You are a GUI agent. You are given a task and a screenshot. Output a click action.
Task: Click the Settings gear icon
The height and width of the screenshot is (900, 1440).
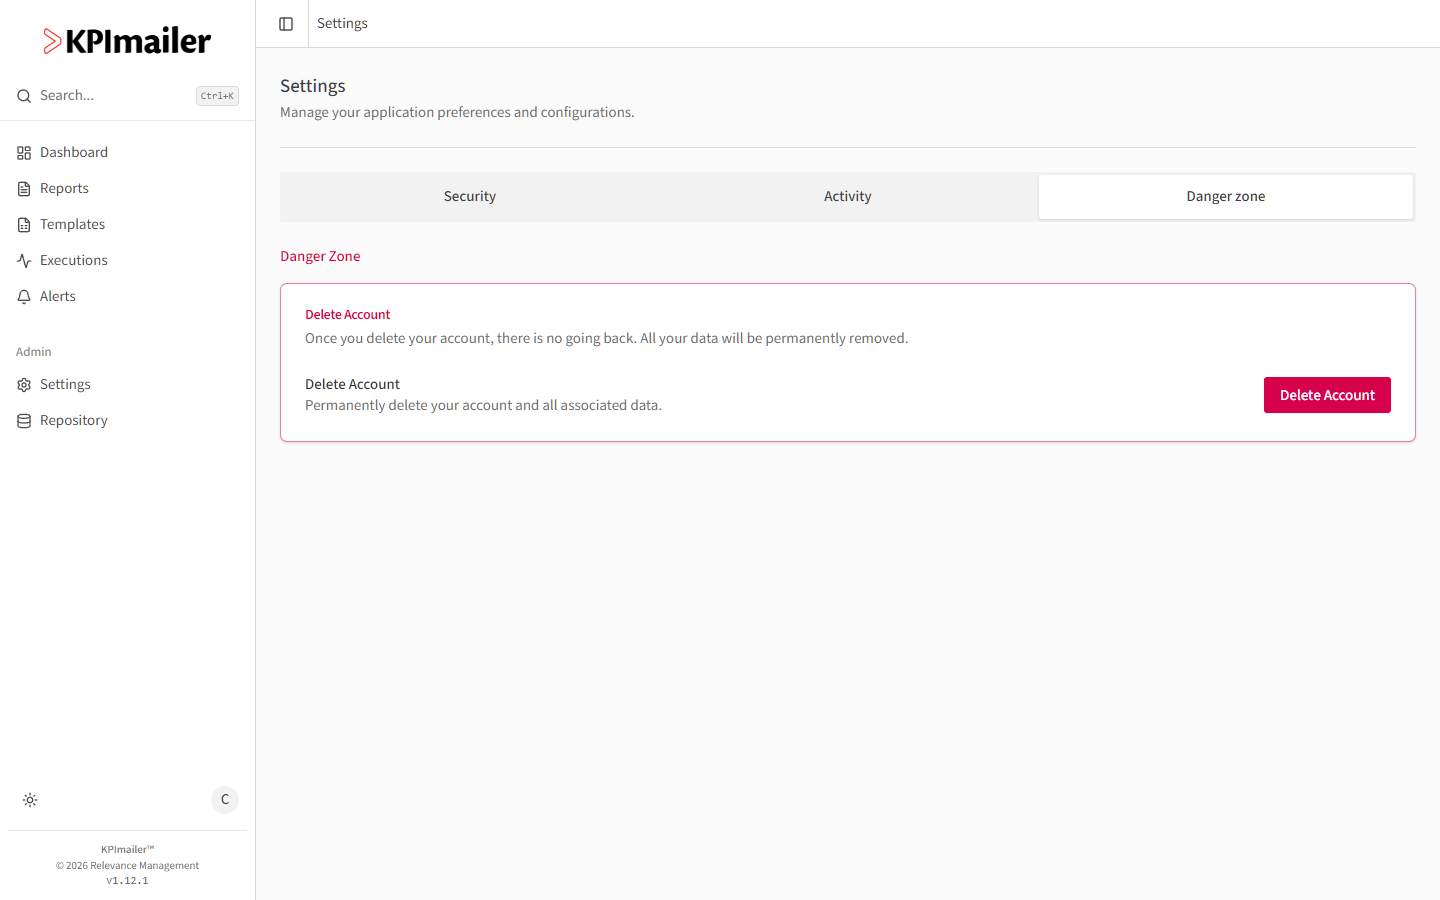tap(24, 385)
